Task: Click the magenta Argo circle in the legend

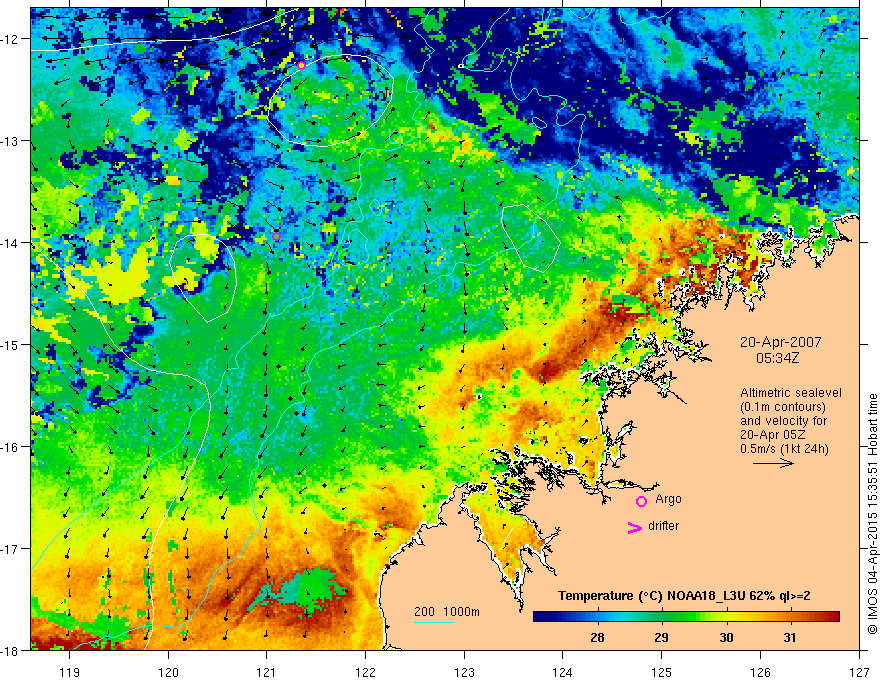Action: click(x=641, y=501)
